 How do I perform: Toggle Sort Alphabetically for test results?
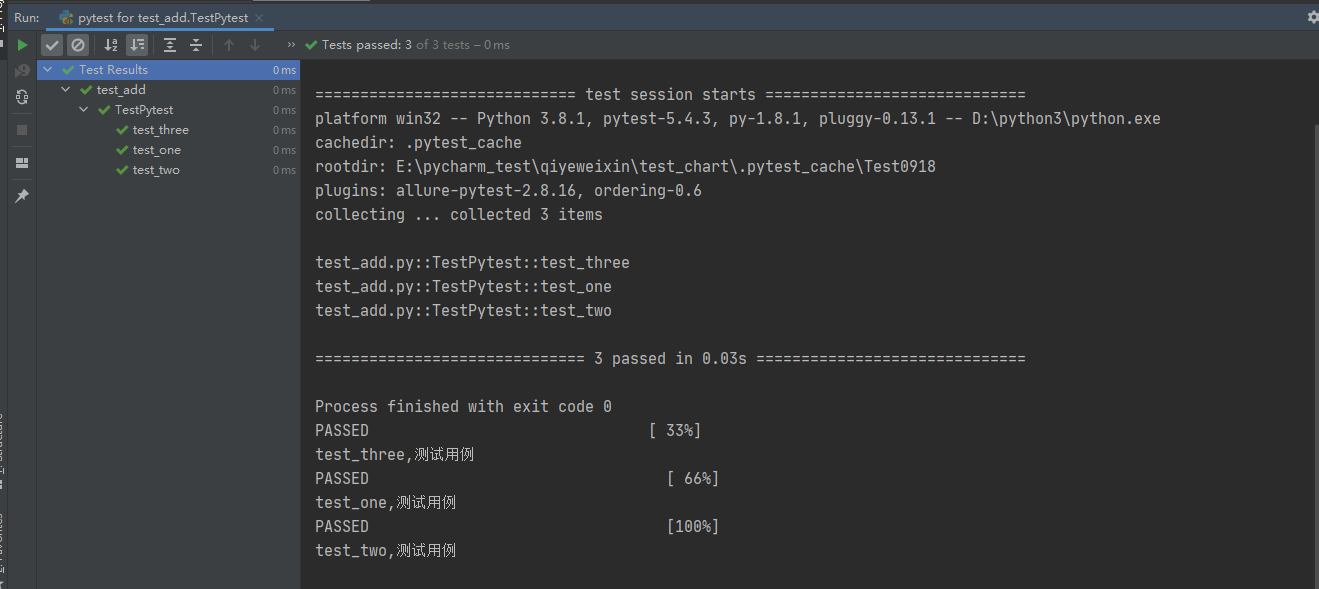click(111, 45)
